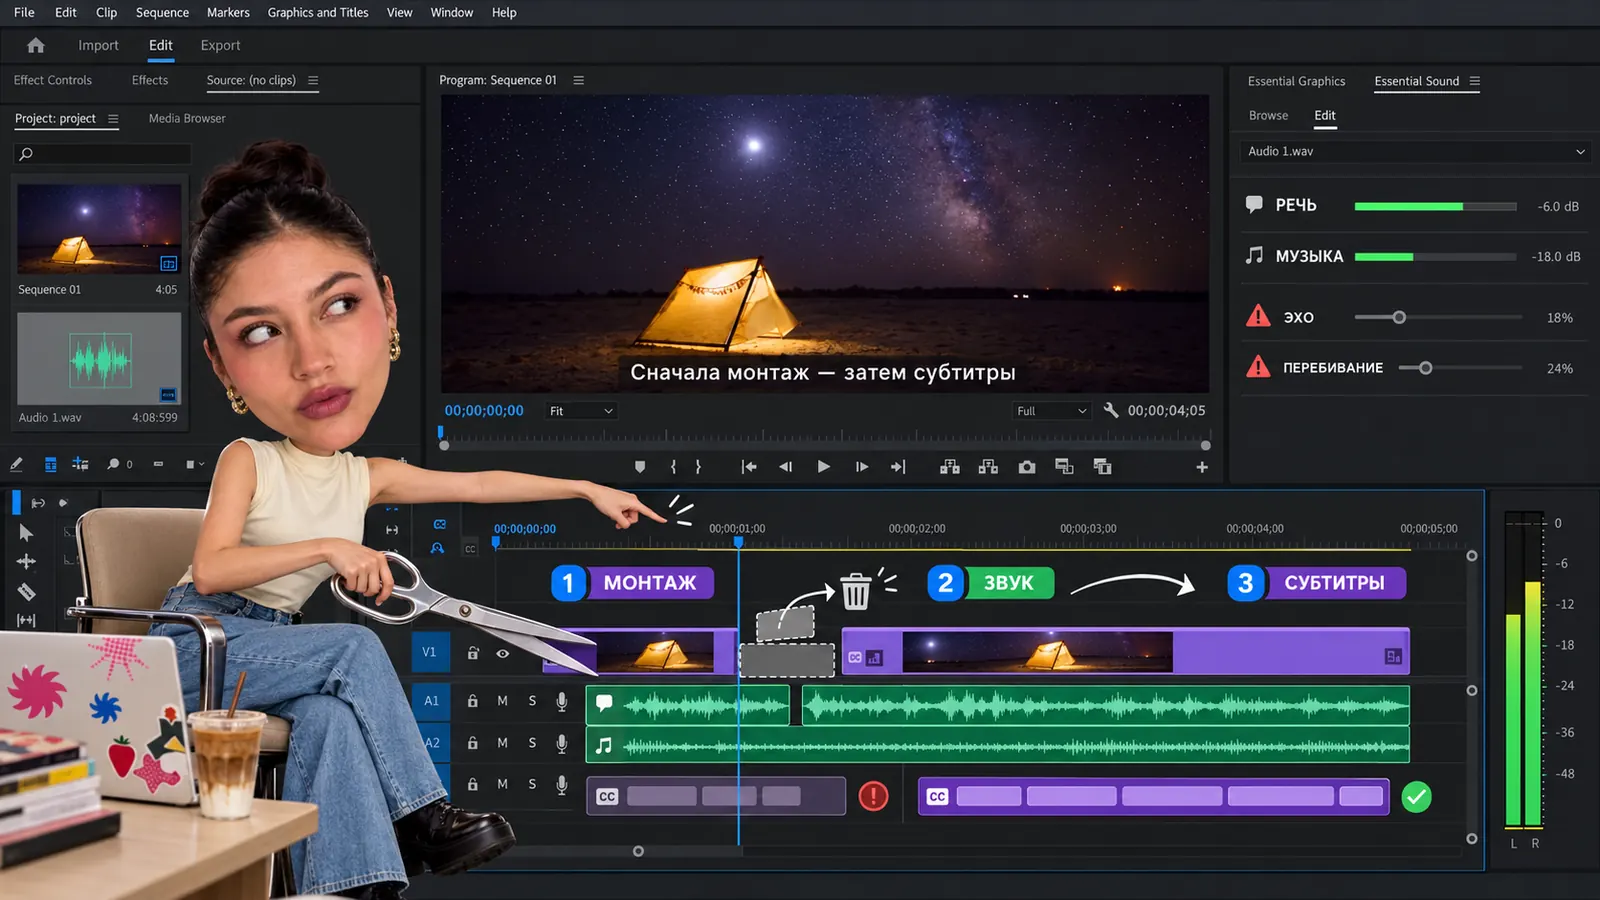Click the Home icon in the workspace bar
Viewport: 1600px width, 900px height.
click(36, 45)
